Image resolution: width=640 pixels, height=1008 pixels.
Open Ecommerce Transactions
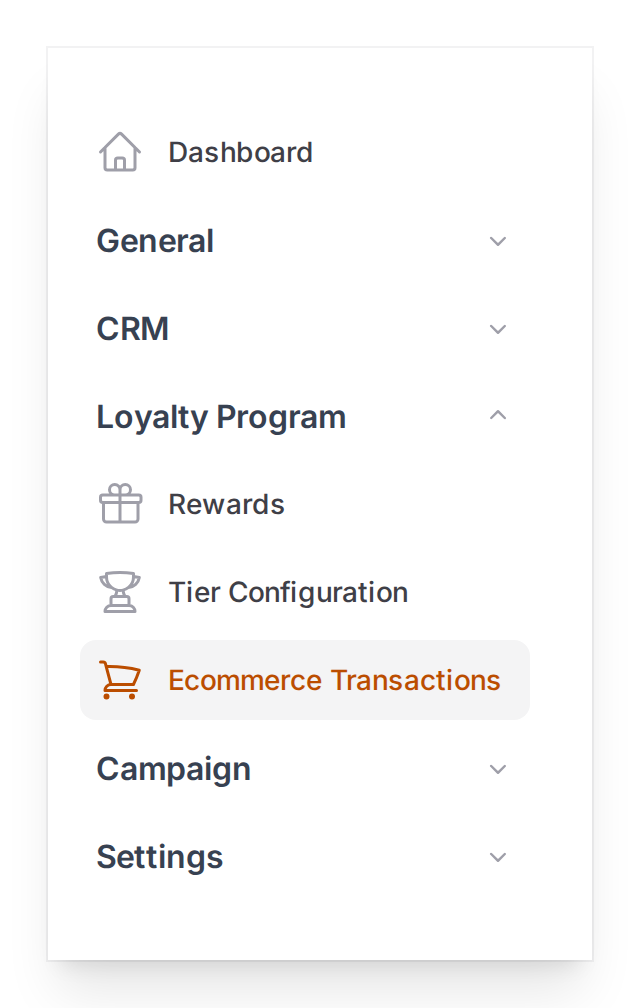[x=333, y=679]
